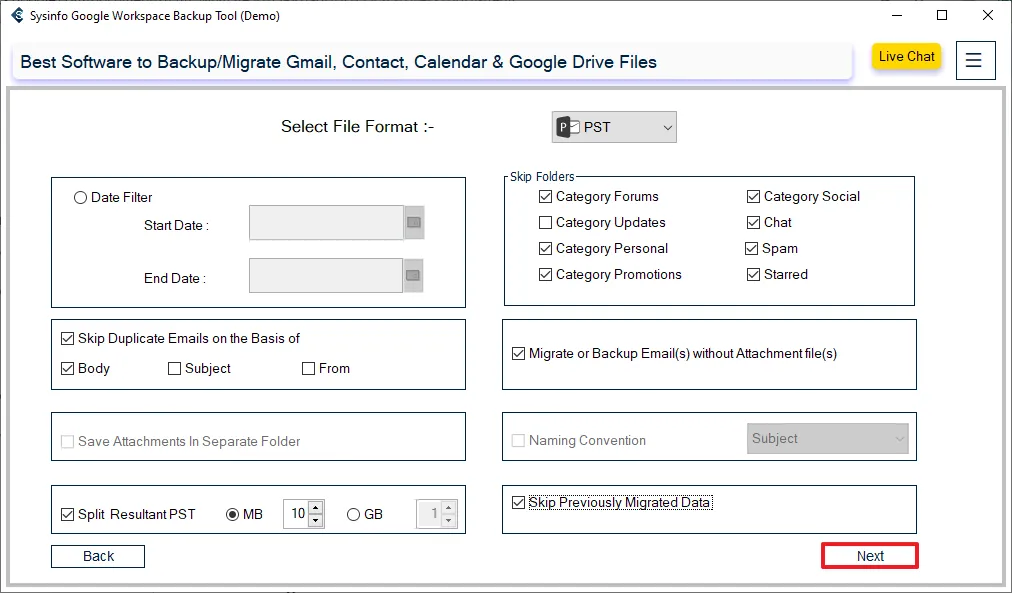Tick the Subject duplicate filter checkbox
The height and width of the screenshot is (593, 1012).
click(175, 369)
